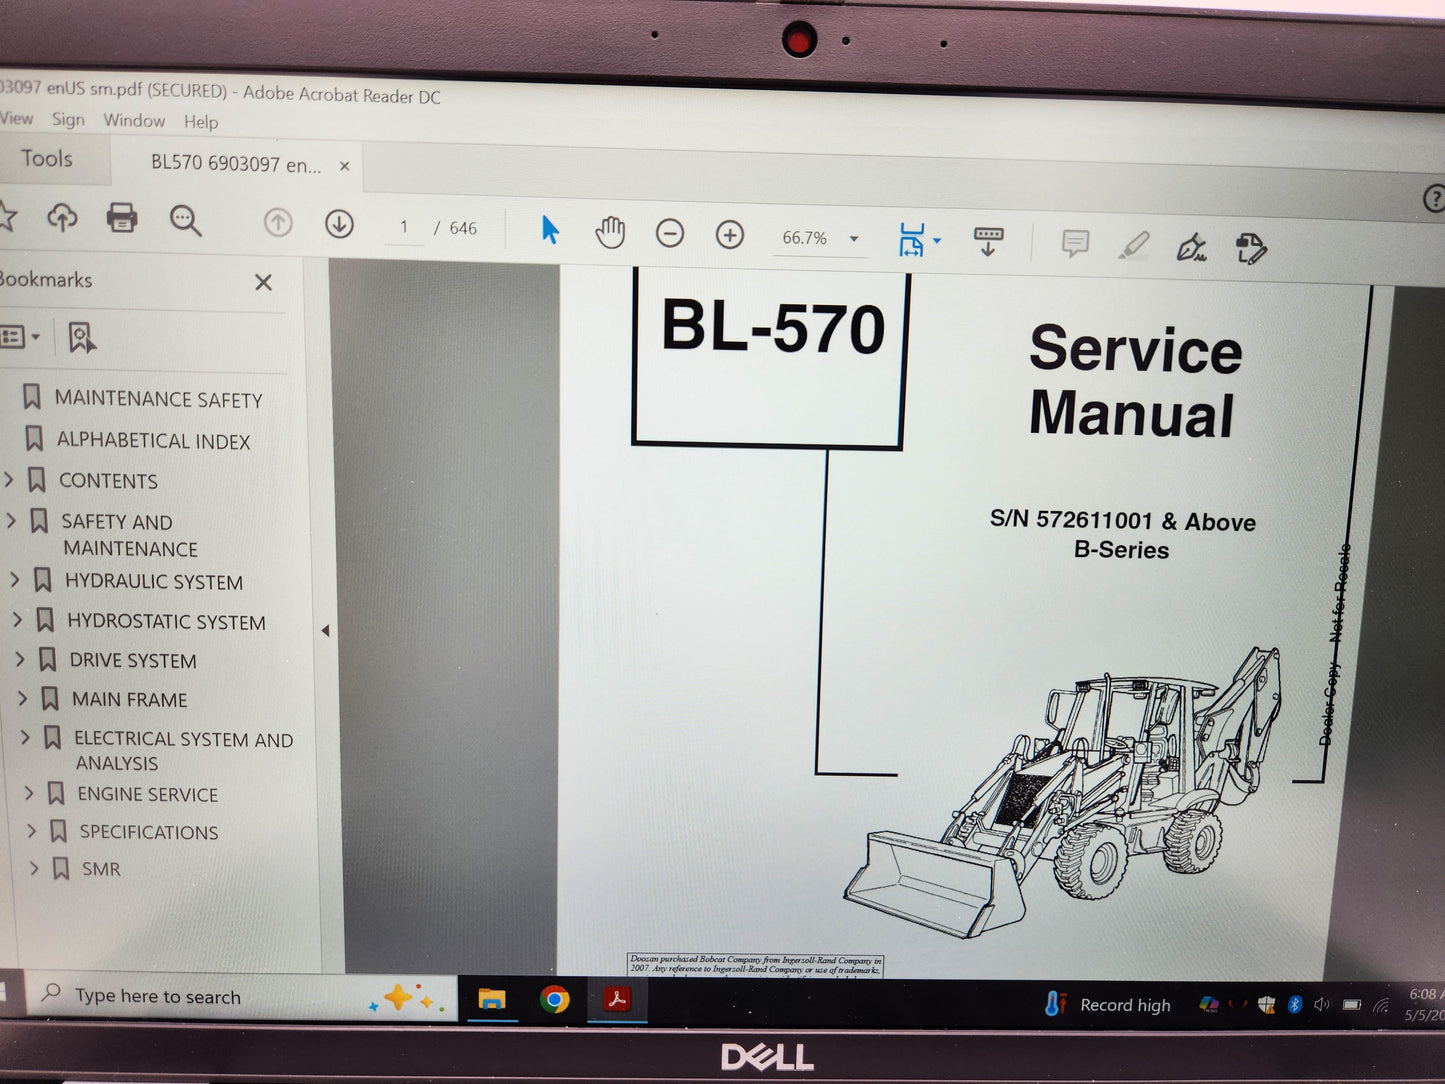This screenshot has width=1445, height=1084.
Task: Open the SMR bookmark
Action: point(101,870)
